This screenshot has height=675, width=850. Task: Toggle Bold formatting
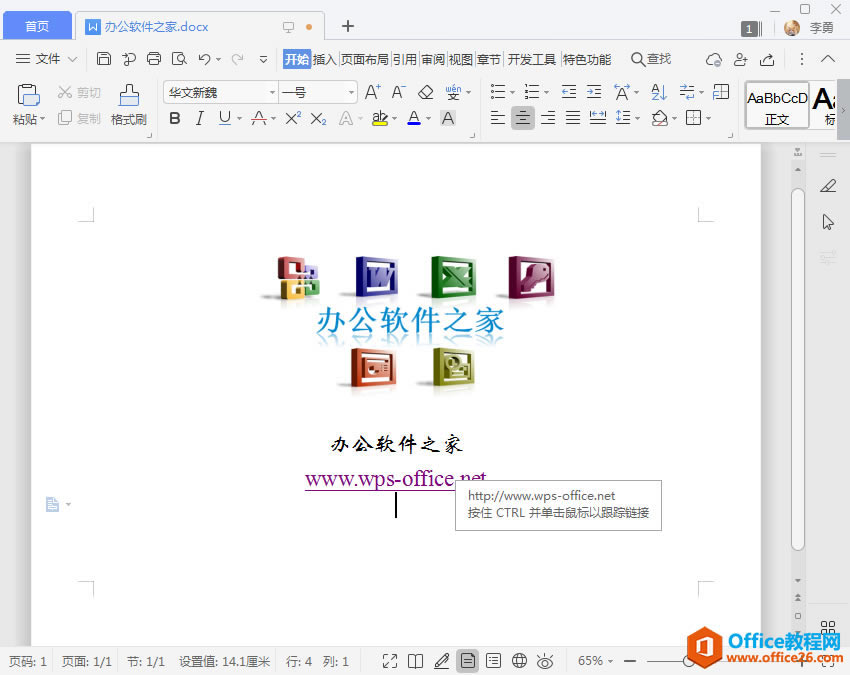pos(175,118)
